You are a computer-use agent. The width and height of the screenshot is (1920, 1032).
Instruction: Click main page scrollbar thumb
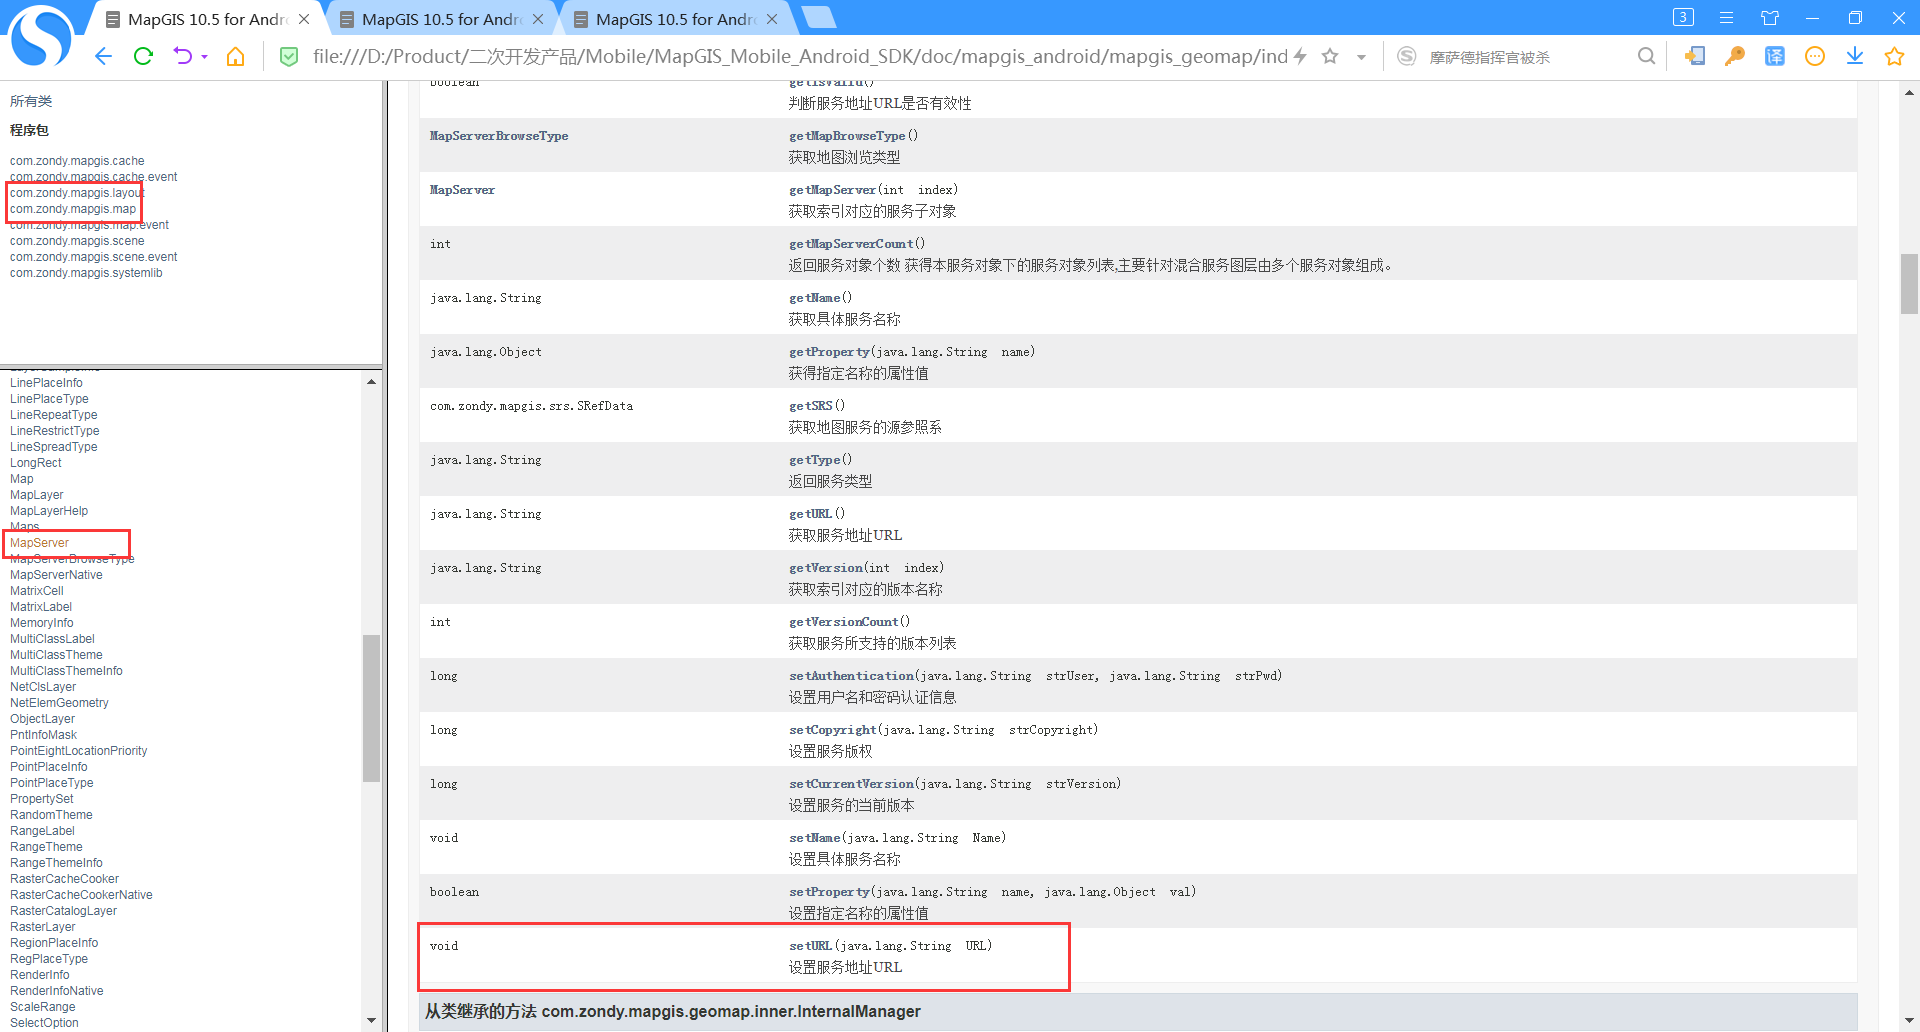[1909, 285]
